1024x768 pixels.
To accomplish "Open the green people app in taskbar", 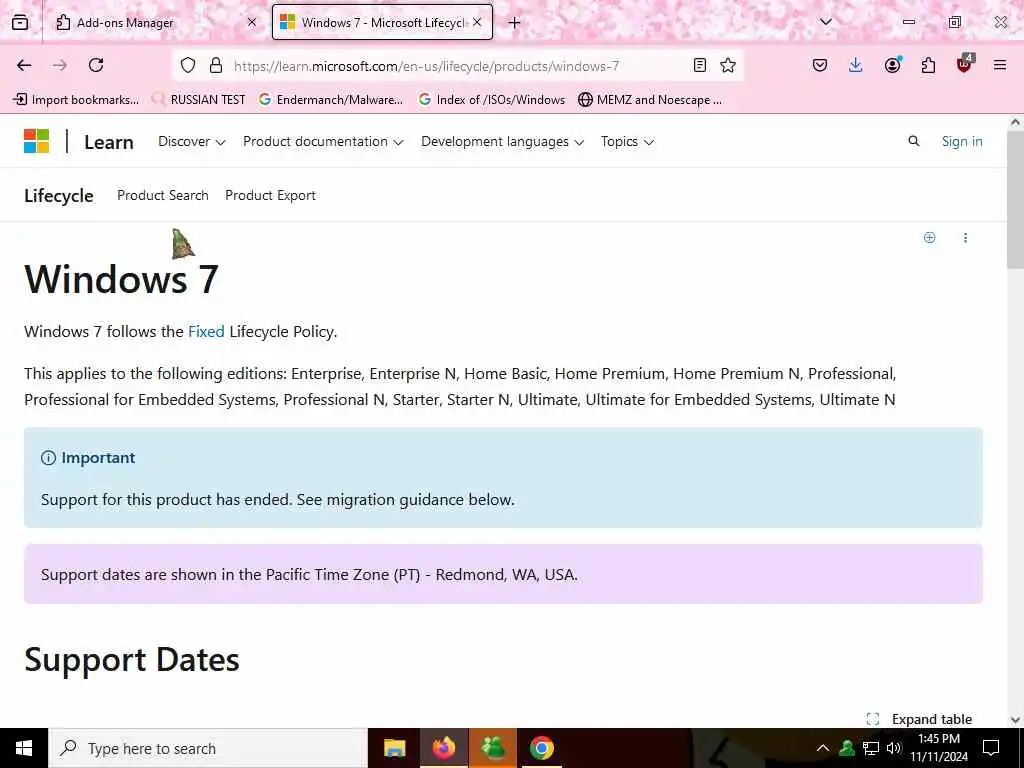I will coord(493,748).
